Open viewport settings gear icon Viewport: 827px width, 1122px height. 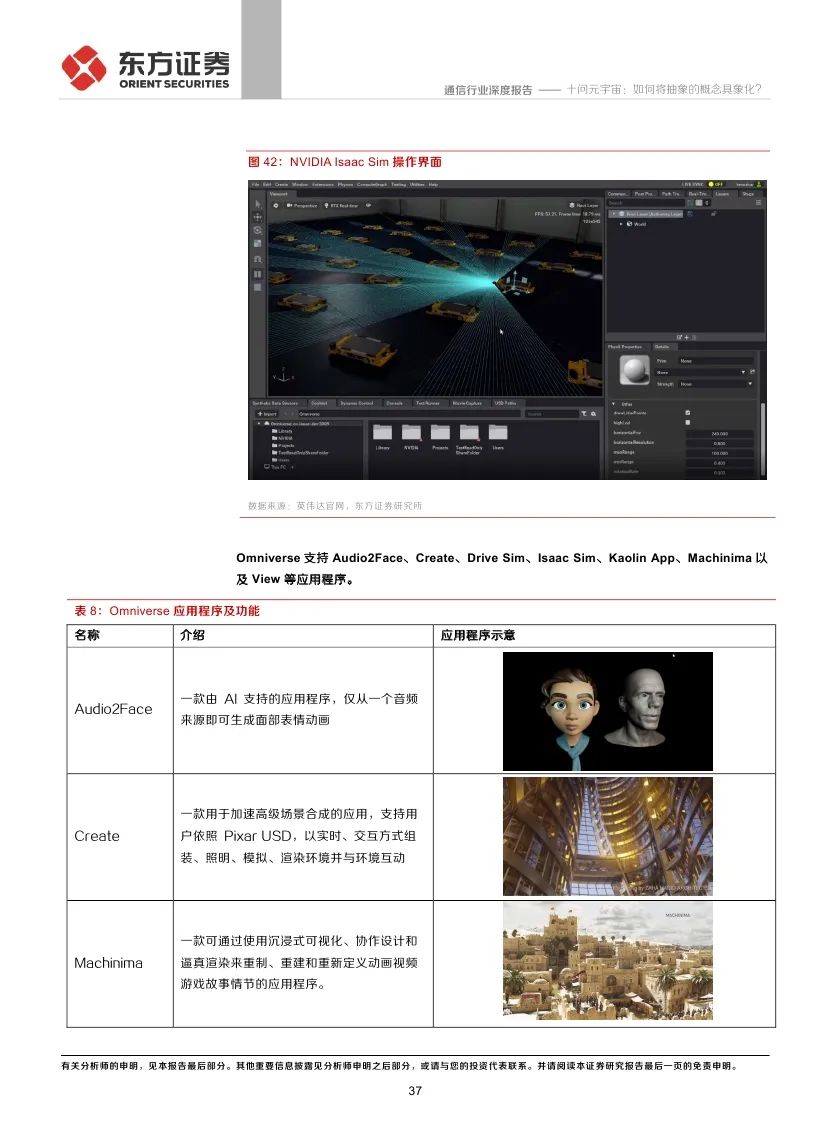(276, 205)
